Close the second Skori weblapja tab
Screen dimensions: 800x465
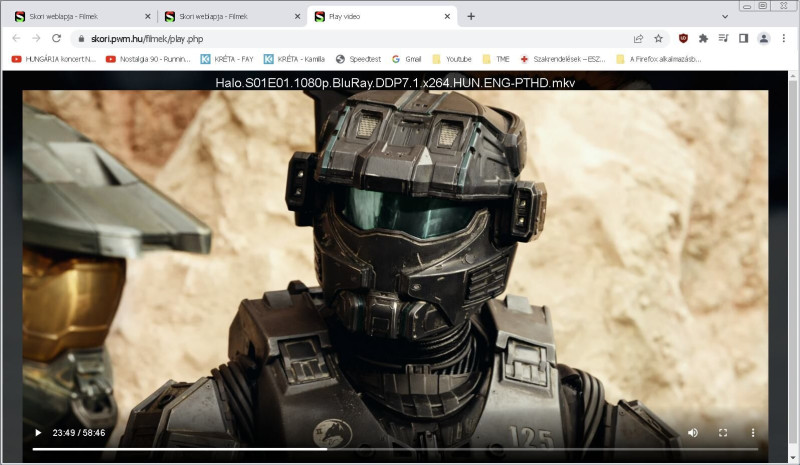(x=297, y=16)
